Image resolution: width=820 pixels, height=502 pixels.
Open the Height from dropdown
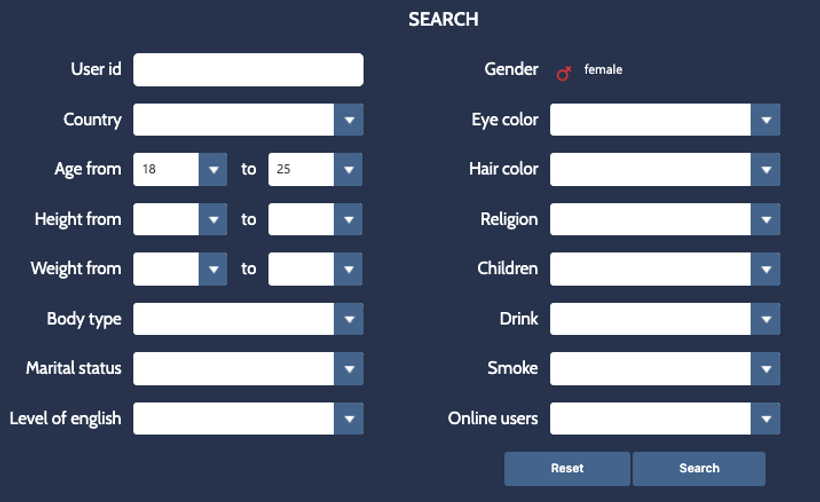point(180,219)
